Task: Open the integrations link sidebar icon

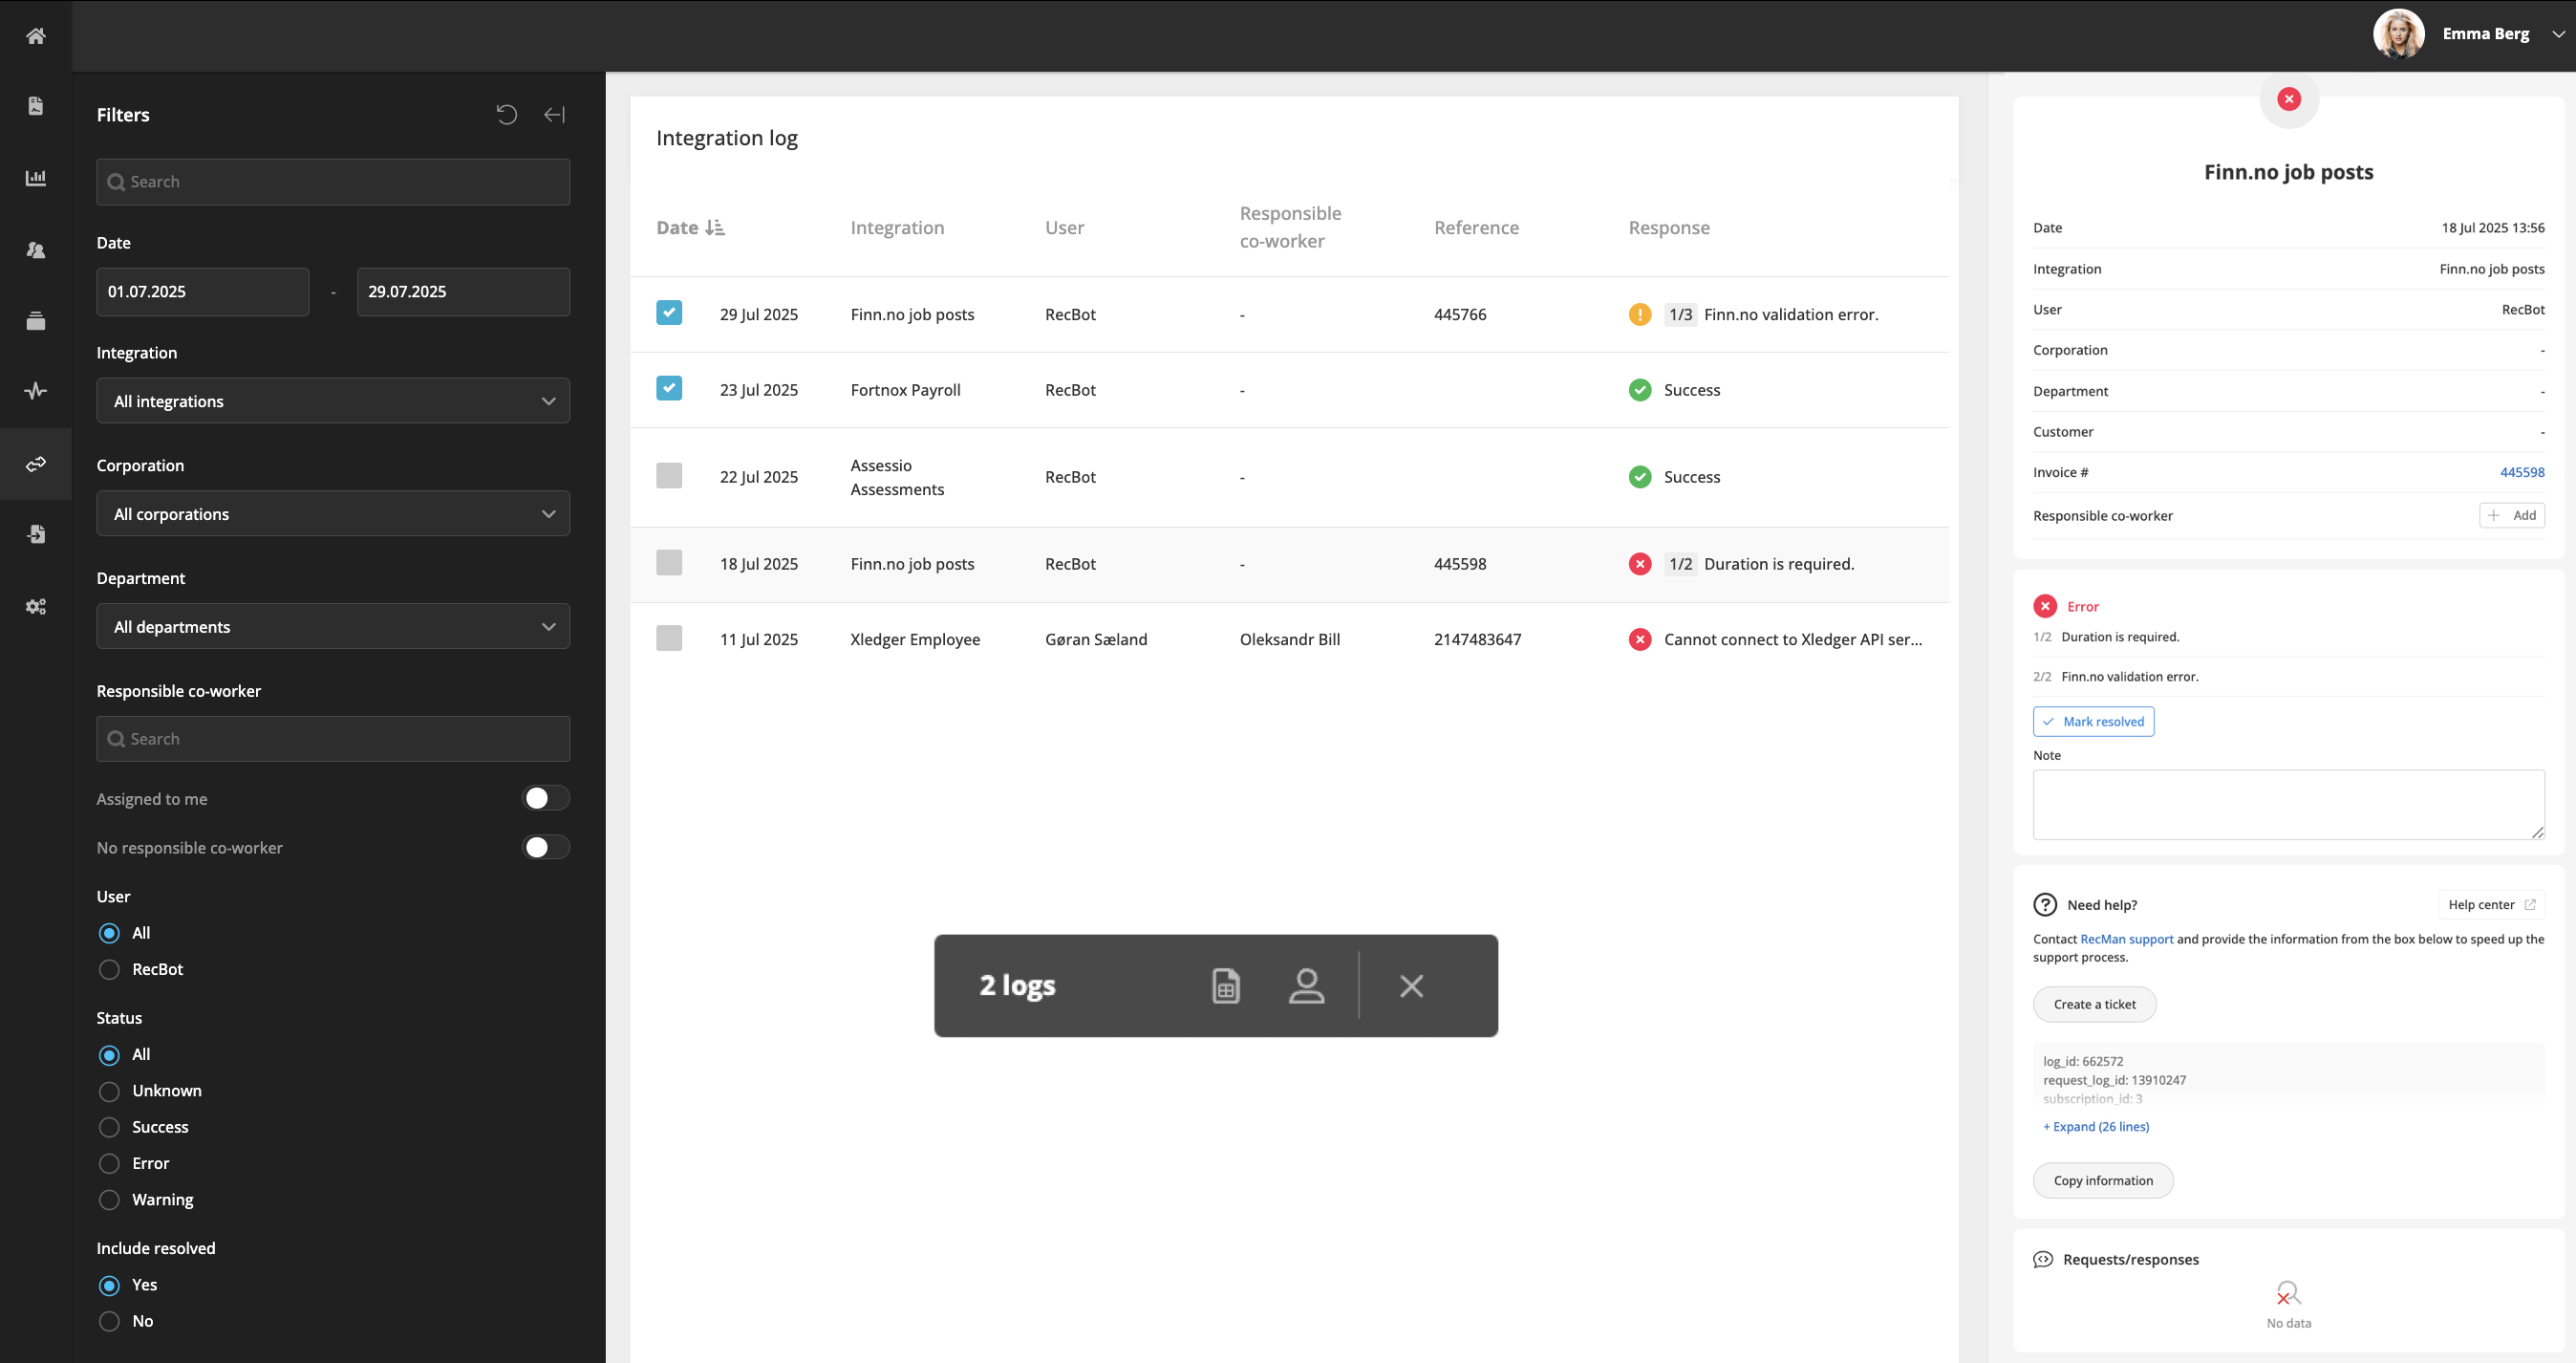Action: point(36,464)
